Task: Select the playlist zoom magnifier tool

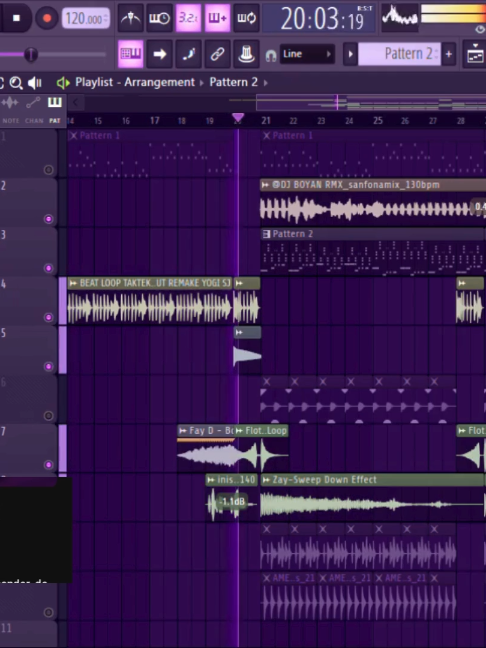Action: [x=16, y=83]
